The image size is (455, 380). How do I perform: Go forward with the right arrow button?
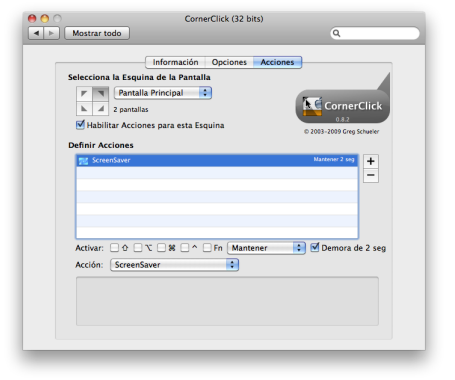pyautogui.click(x=51, y=33)
